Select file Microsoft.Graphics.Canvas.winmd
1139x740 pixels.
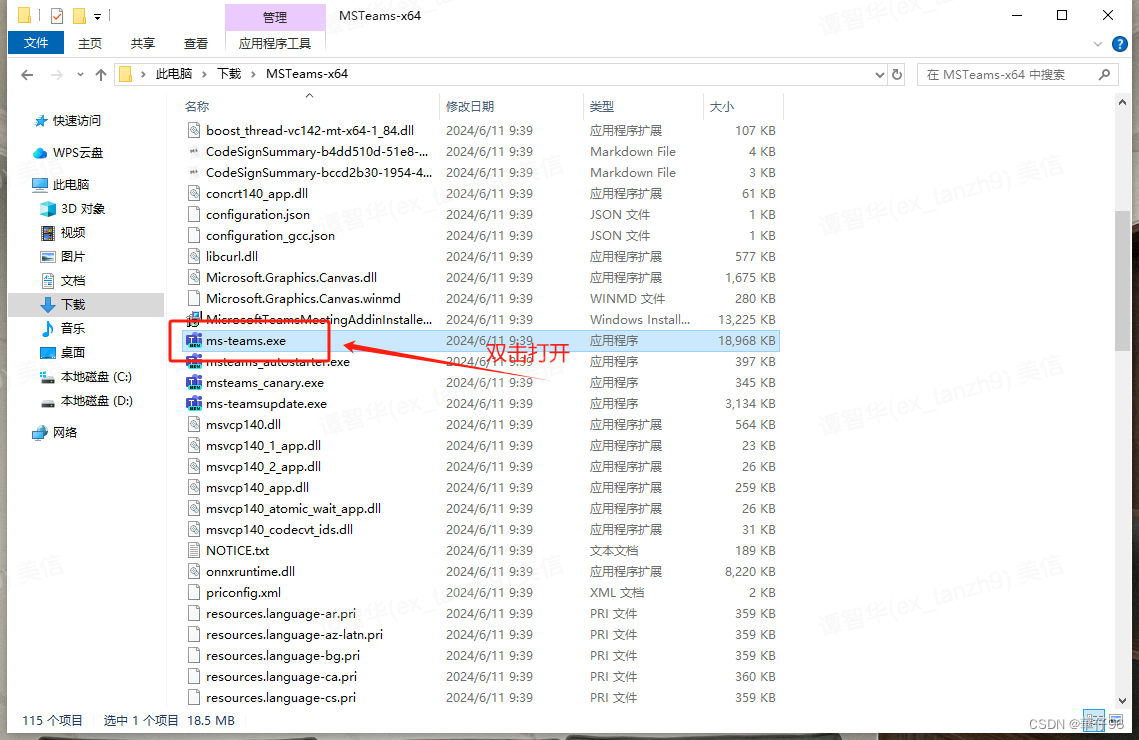[x=303, y=298]
